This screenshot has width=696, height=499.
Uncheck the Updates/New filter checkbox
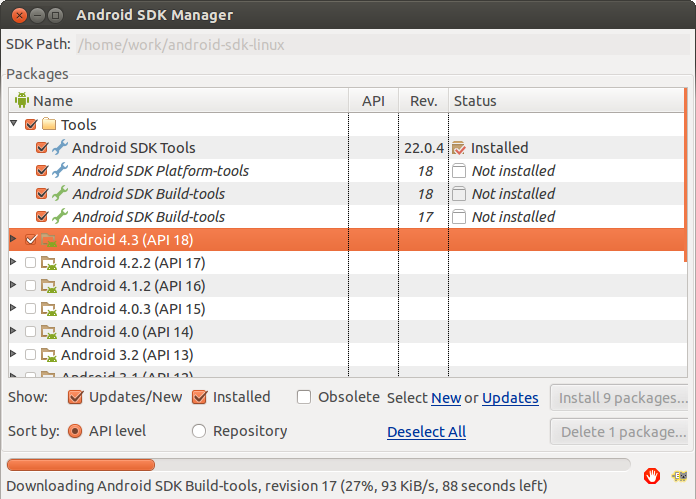click(x=75, y=397)
